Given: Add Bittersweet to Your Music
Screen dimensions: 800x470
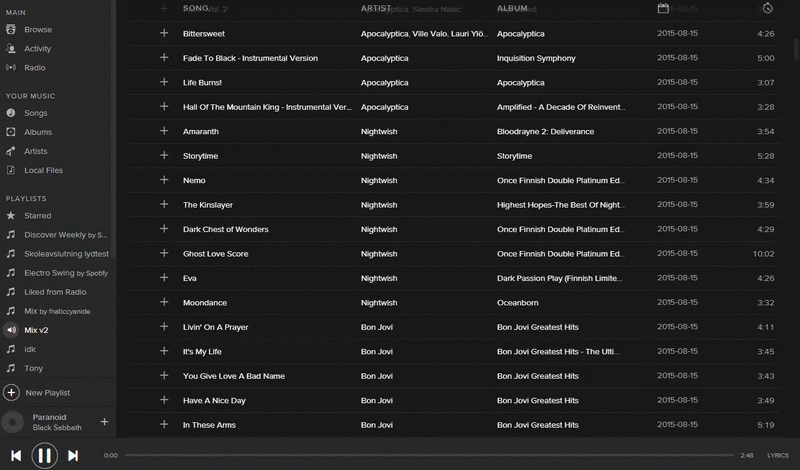Looking at the screenshot, I should 164,33.
